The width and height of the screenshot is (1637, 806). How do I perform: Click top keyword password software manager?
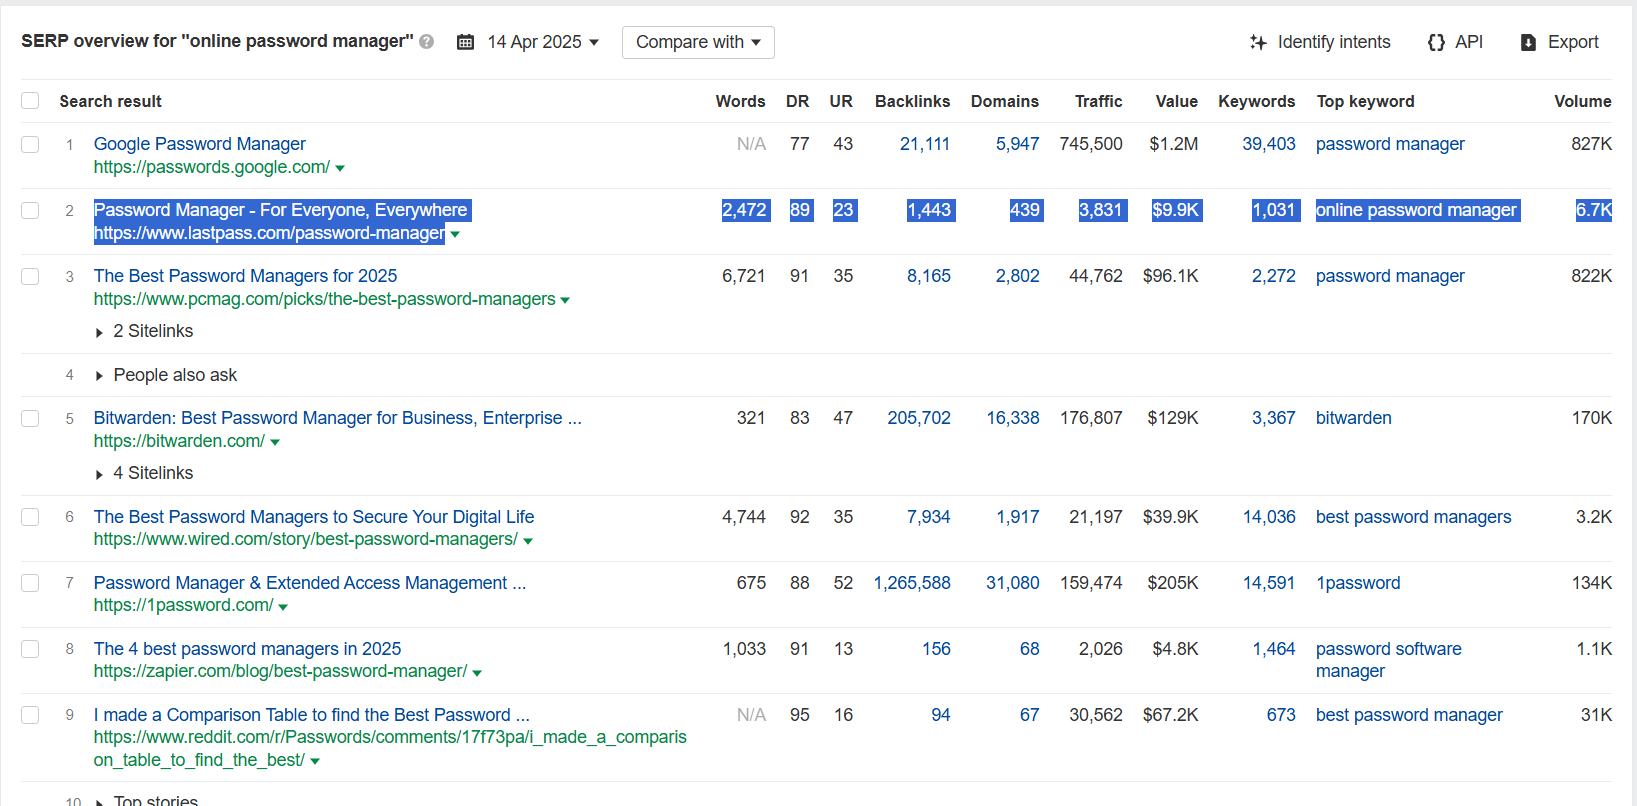[1388, 660]
